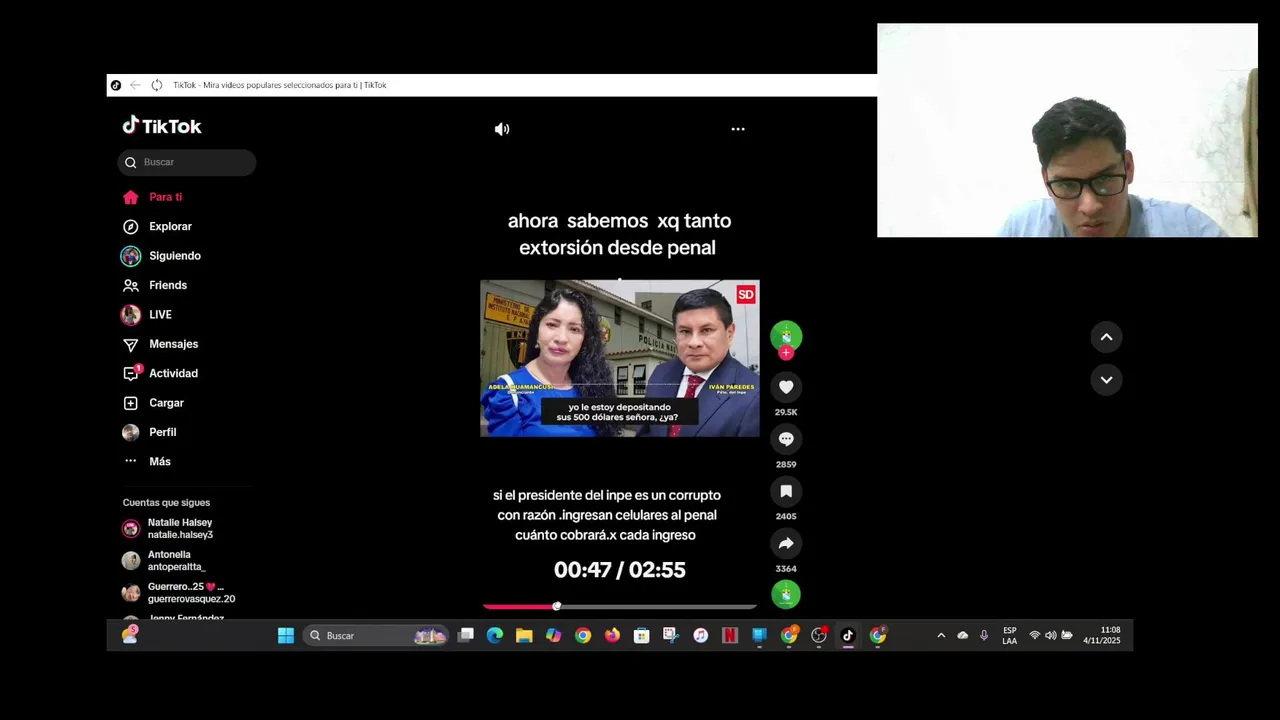Screen dimensions: 1280x720
Task: Click the Friends people icon
Action: 130,285
